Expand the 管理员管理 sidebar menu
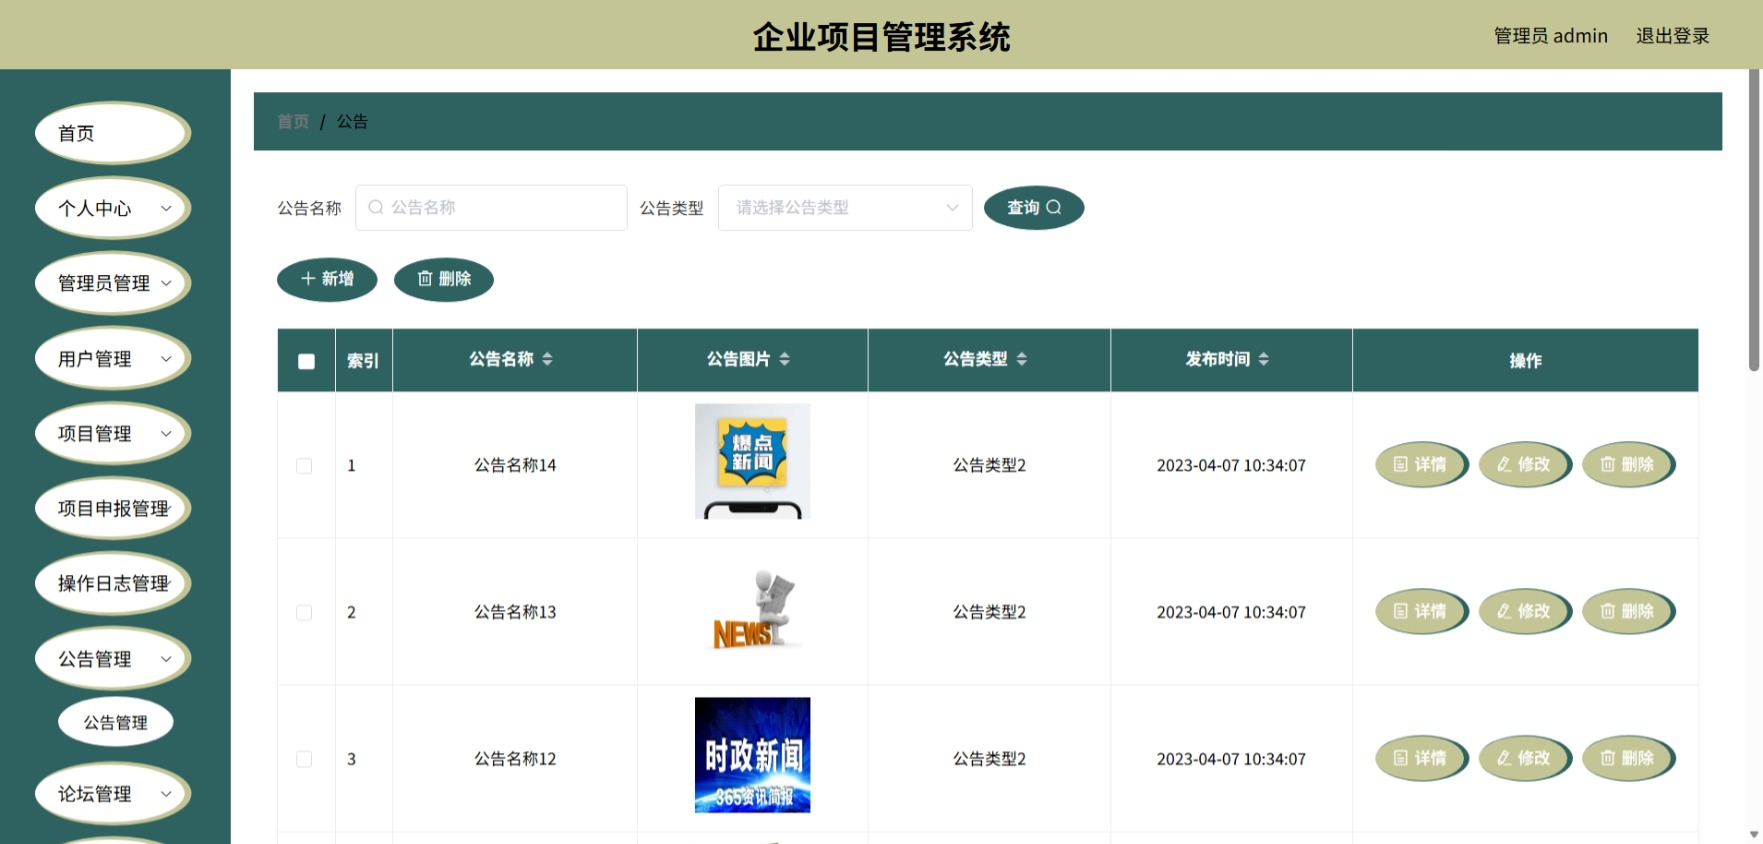 click(x=113, y=283)
